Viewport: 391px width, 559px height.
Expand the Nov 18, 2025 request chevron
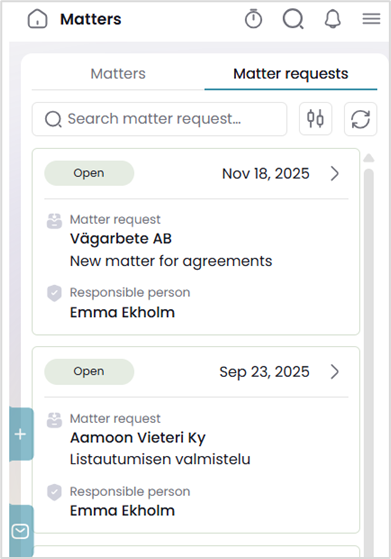(334, 174)
